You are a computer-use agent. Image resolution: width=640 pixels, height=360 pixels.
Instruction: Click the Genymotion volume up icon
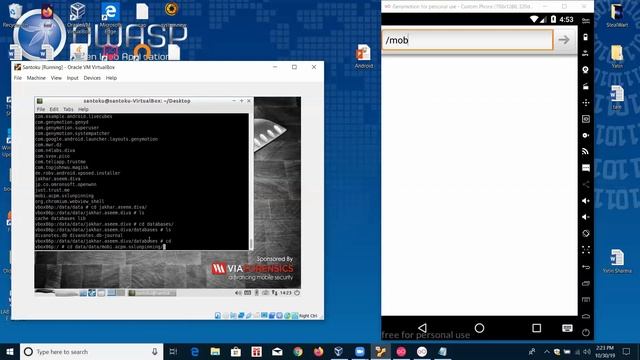click(586, 201)
